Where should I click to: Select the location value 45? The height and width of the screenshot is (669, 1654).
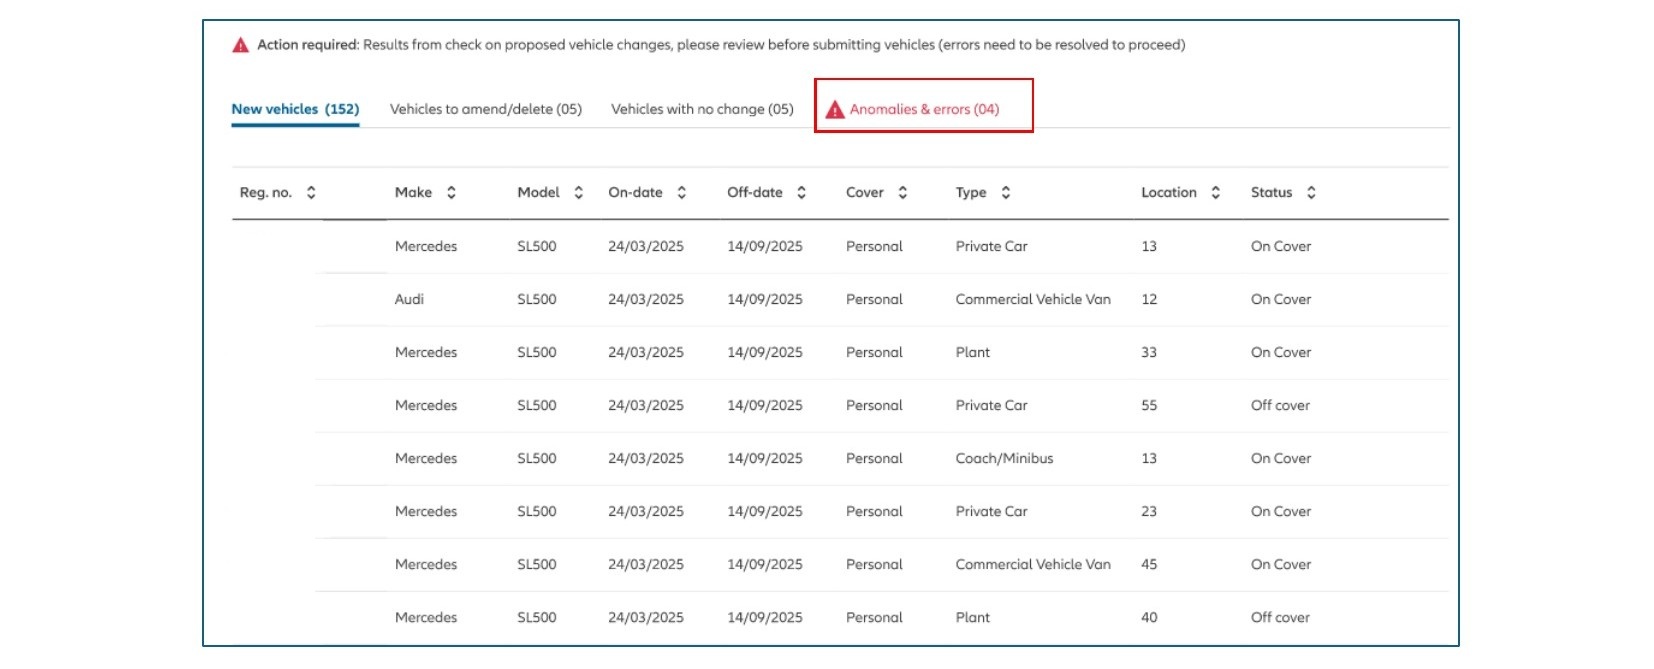(1149, 564)
